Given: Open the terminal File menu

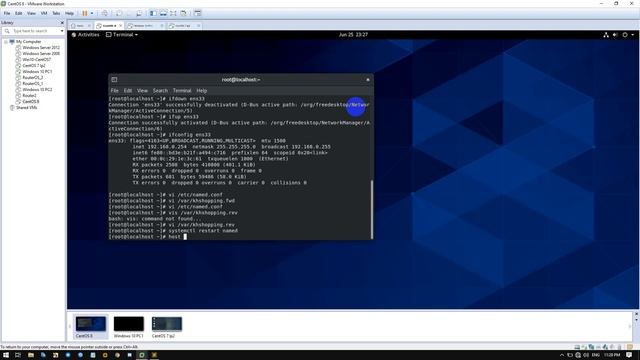Looking at the screenshot, I should point(115,91).
